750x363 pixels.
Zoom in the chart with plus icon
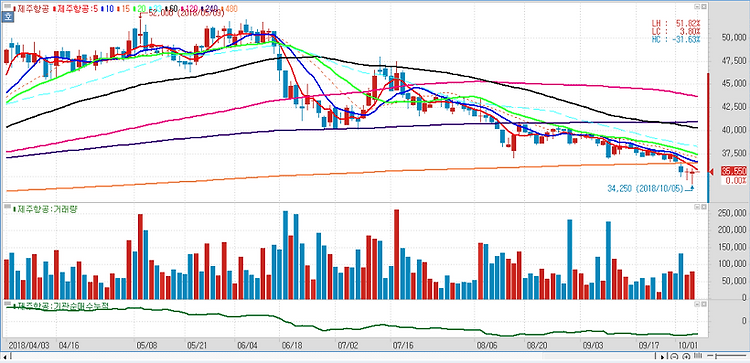tap(686, 357)
